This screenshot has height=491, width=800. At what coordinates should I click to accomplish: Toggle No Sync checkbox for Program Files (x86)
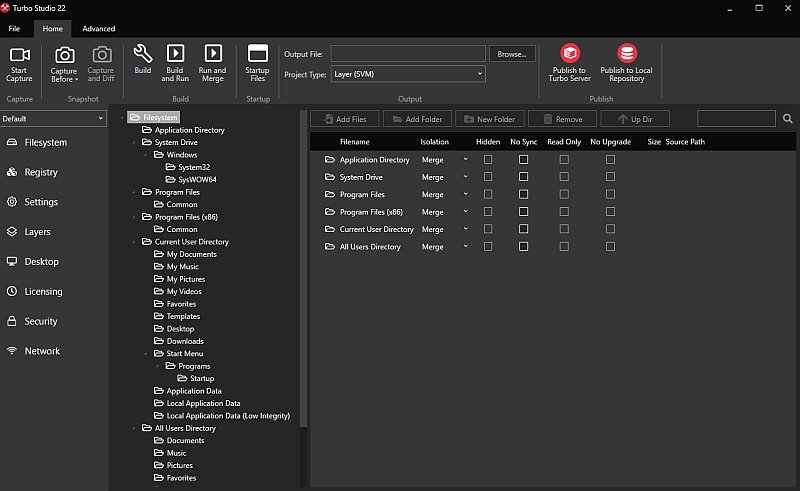click(523, 212)
